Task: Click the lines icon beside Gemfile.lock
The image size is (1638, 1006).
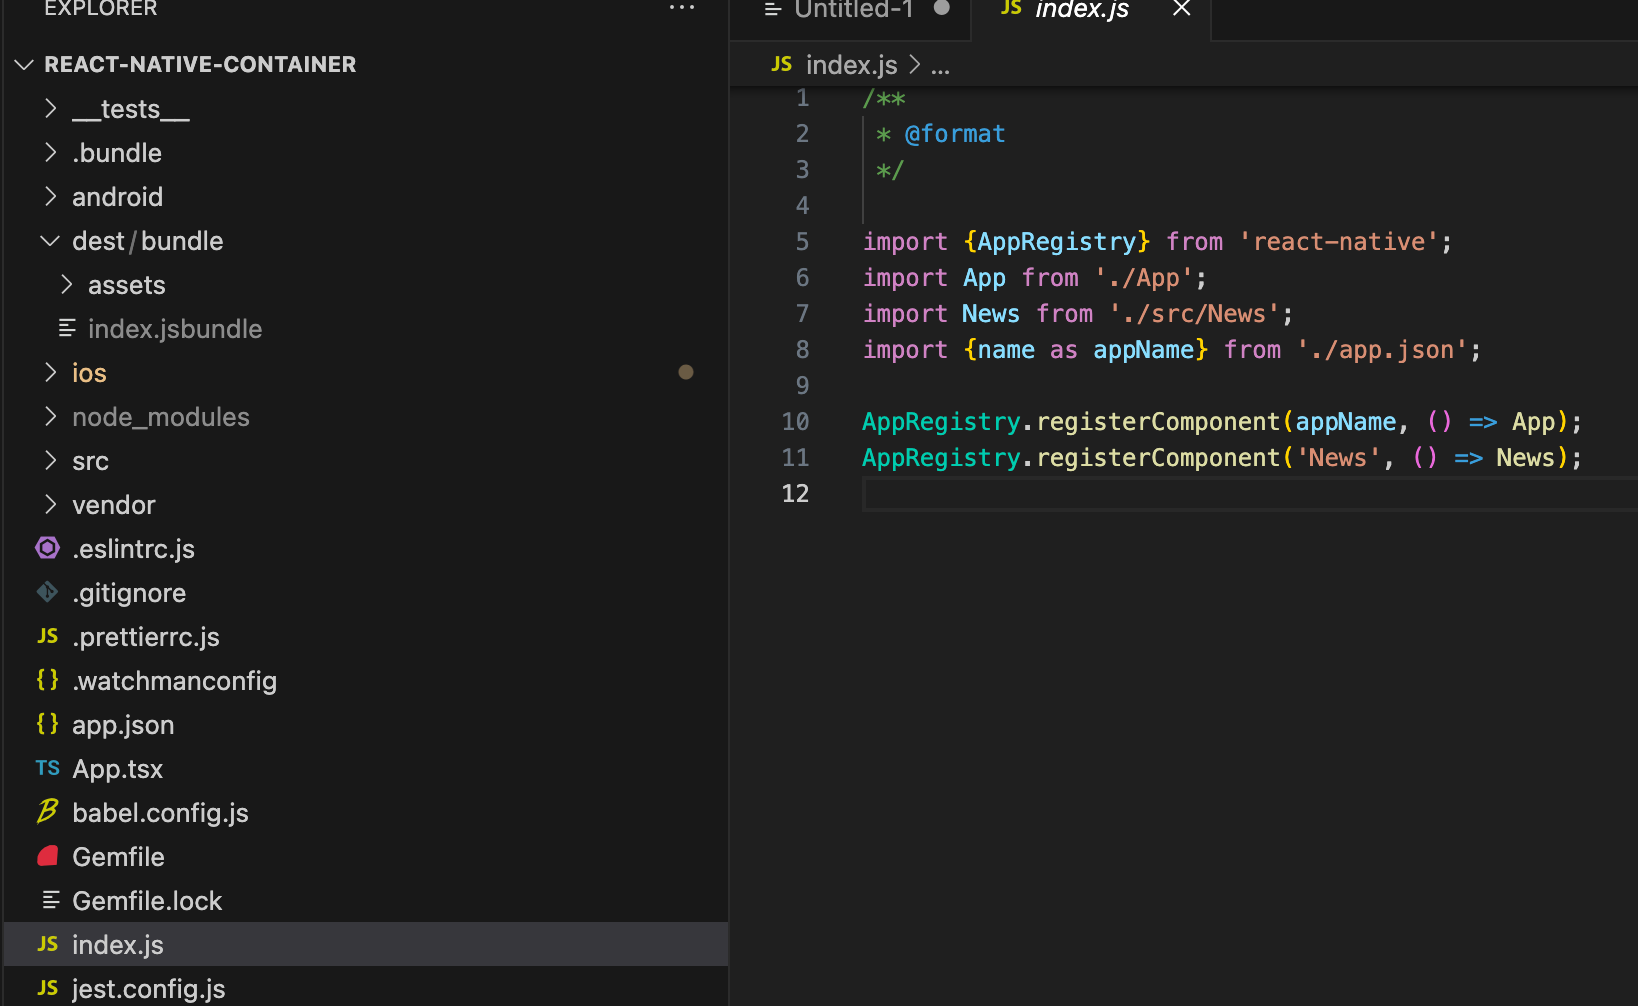Action: point(50,900)
